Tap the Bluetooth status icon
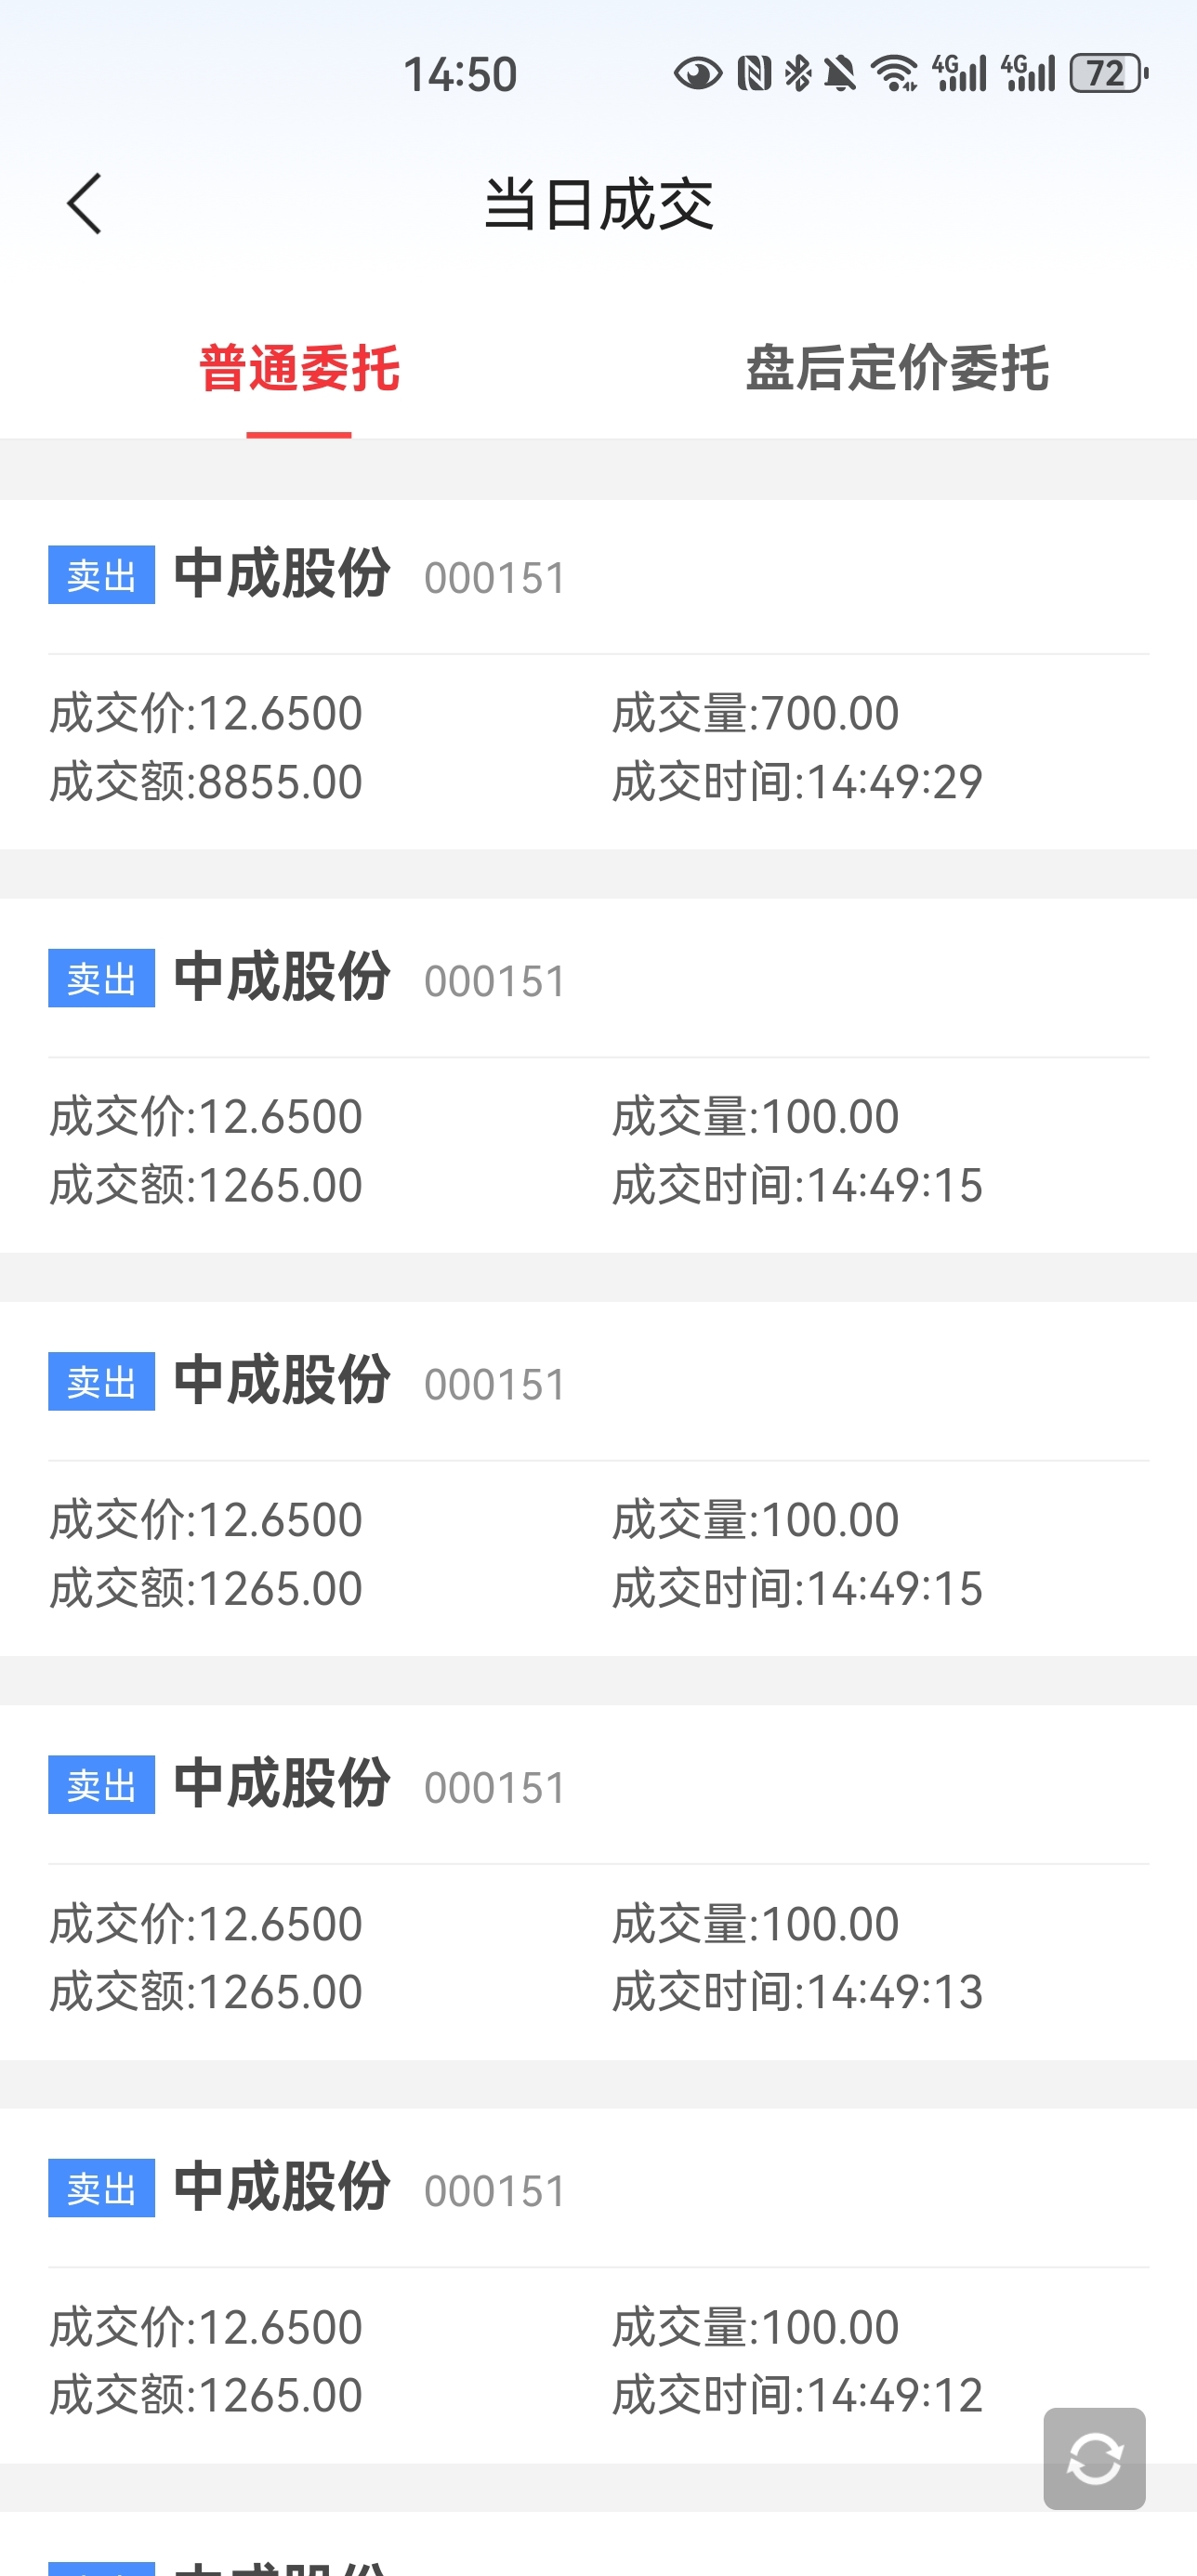Screen dimensions: 1197x2576 tap(798, 74)
